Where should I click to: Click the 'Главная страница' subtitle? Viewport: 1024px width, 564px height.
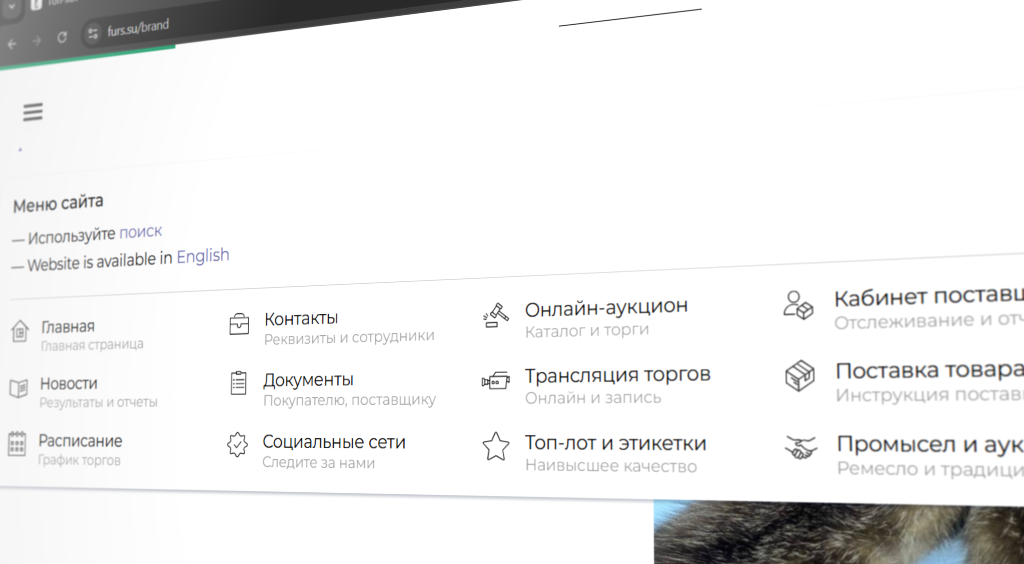click(92, 345)
